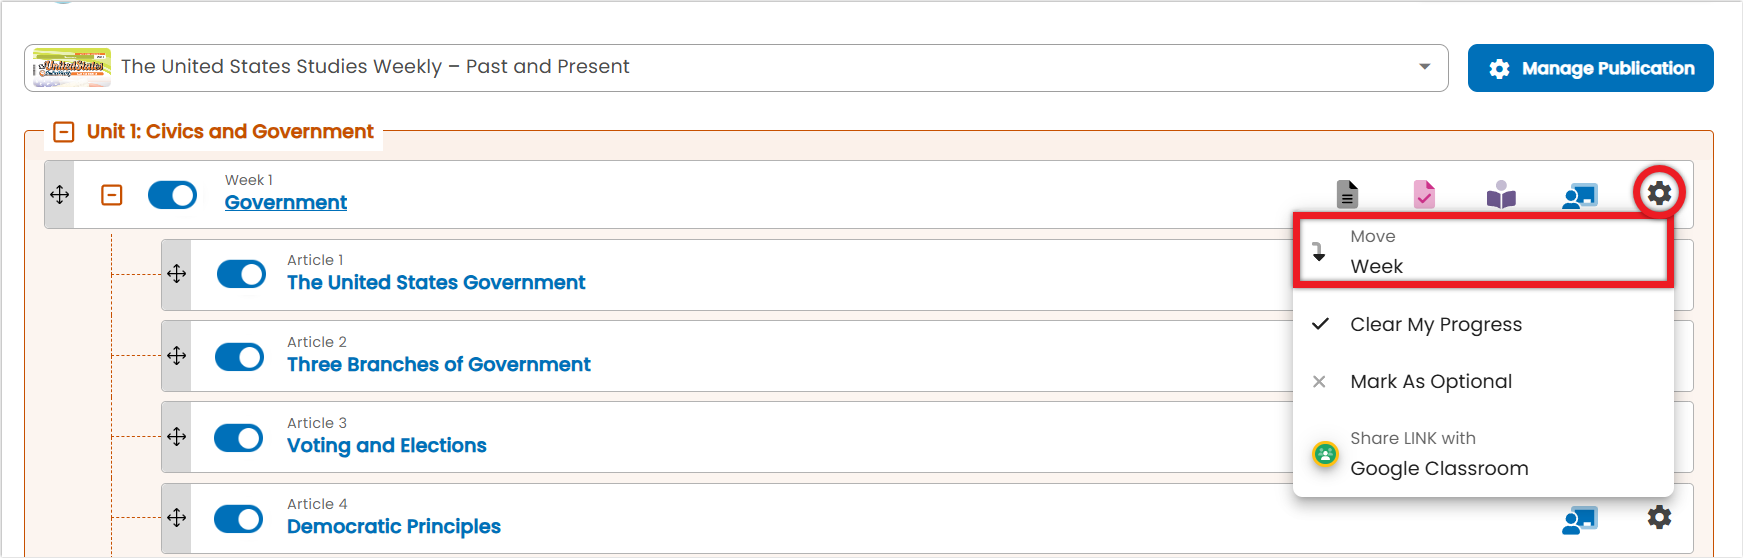Click the move handle for Week 1 Government
Image resolution: width=1744 pixels, height=559 pixels.
tap(59, 194)
